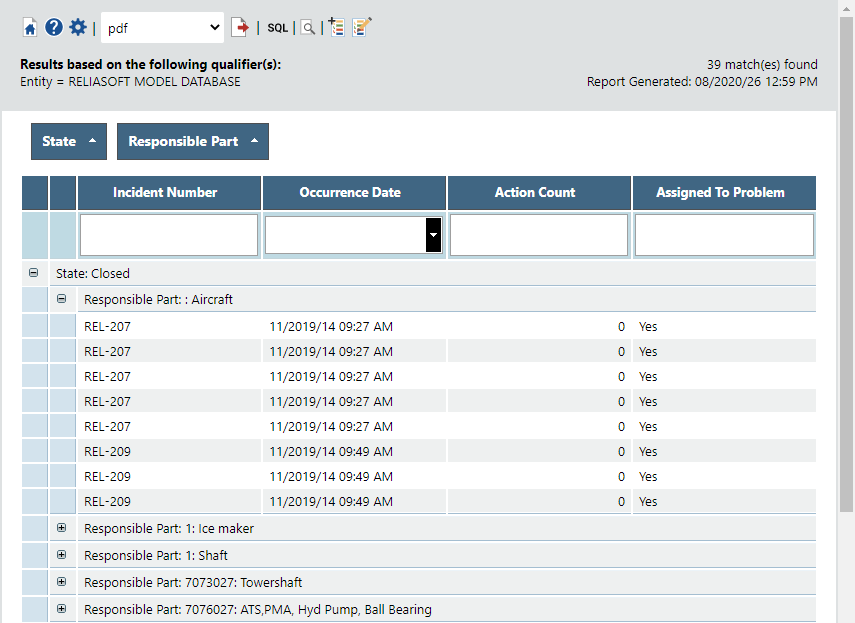The height and width of the screenshot is (623, 855).
Task: Show the SQL query for this report
Action: 277,28
